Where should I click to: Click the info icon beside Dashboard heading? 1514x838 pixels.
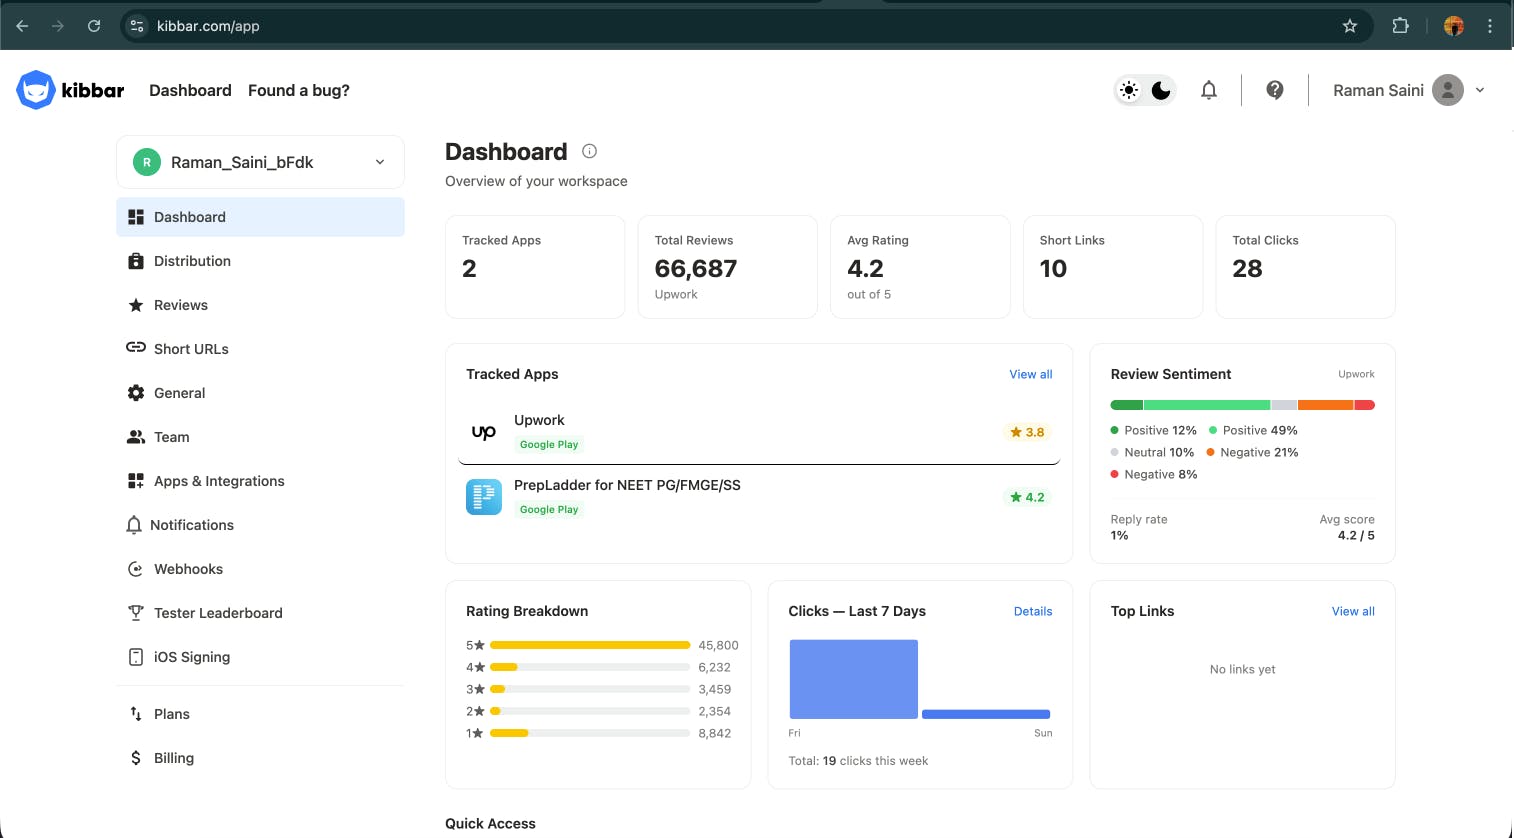click(x=590, y=151)
